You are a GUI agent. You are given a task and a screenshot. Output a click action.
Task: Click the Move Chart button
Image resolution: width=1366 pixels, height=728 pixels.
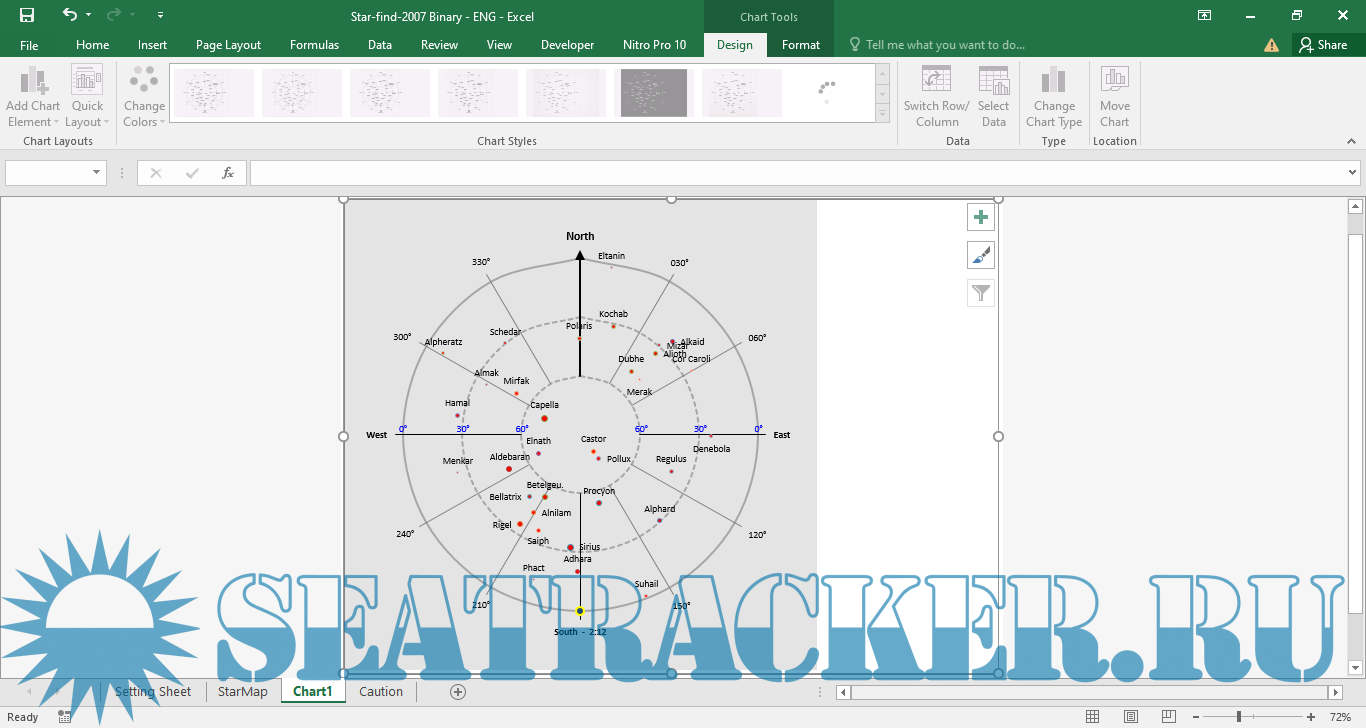[1114, 97]
